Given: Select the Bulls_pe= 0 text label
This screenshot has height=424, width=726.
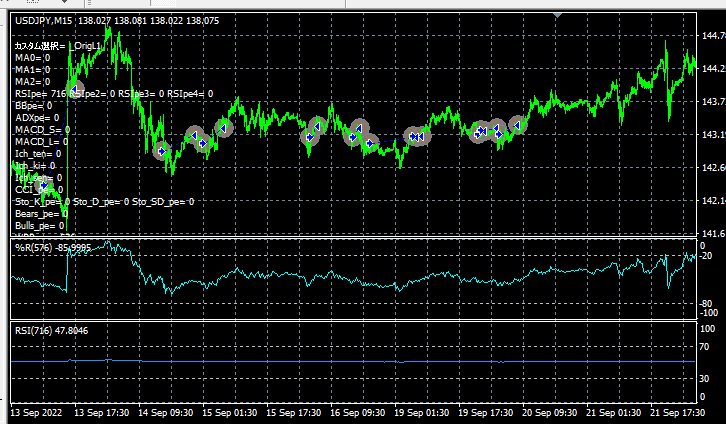Looking at the screenshot, I should [x=40, y=226].
